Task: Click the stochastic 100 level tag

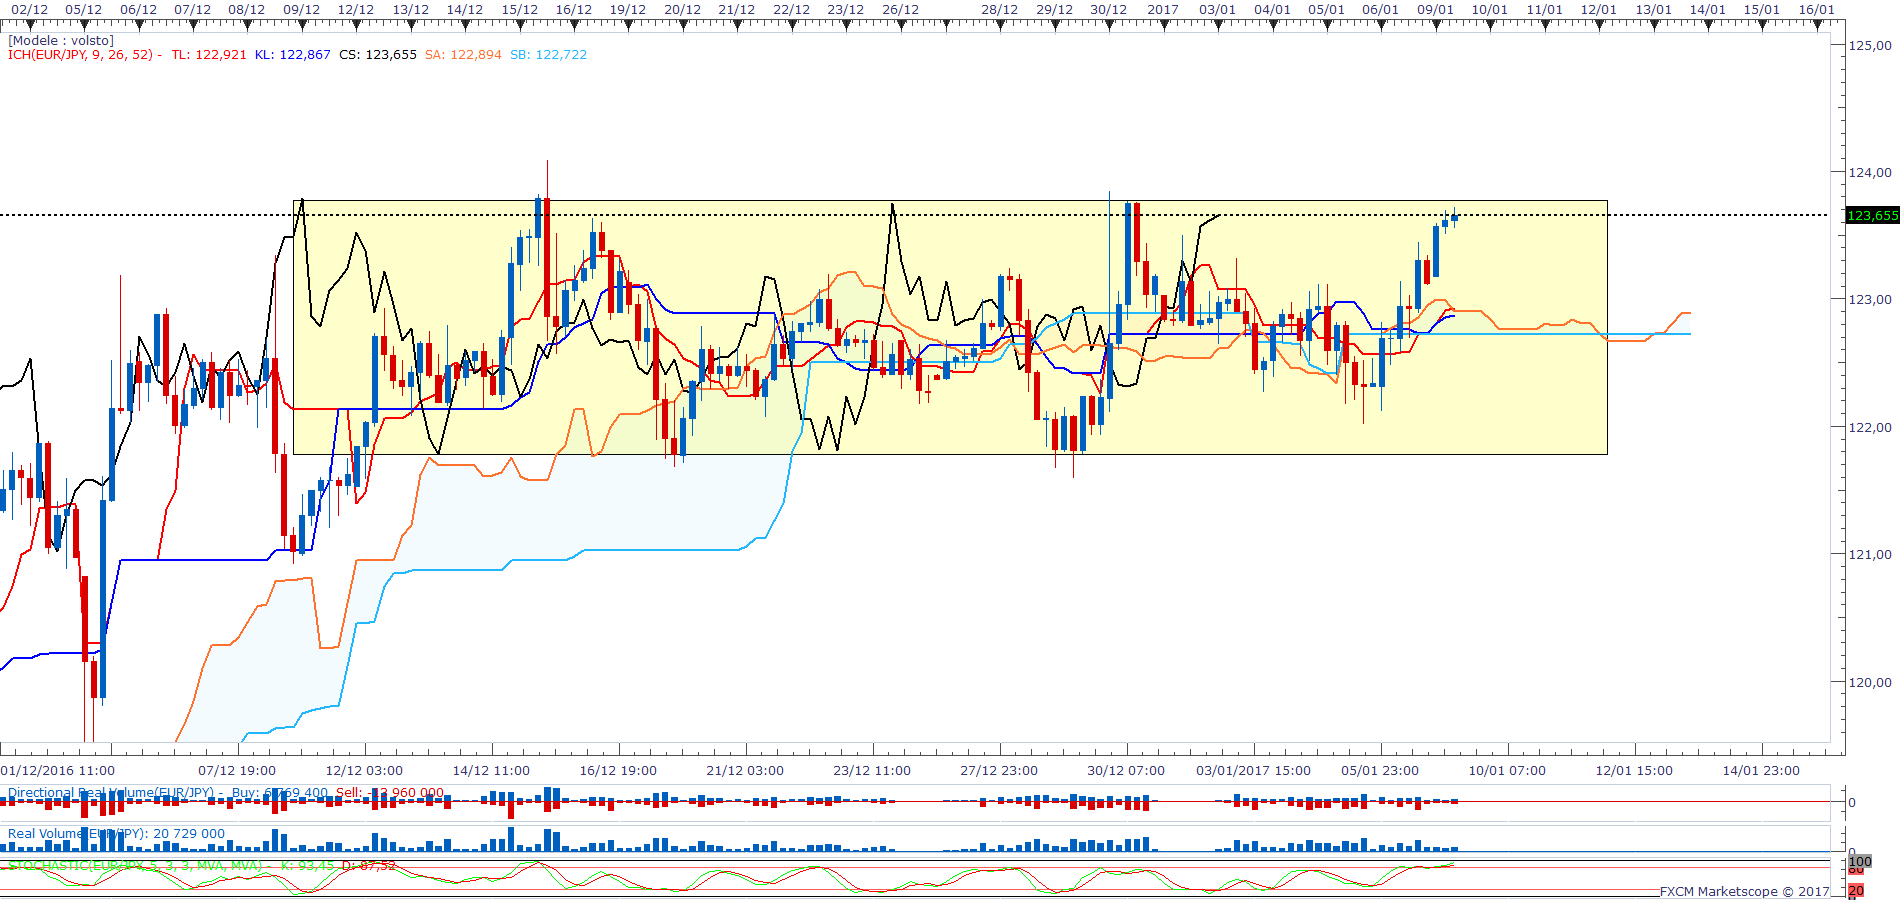Action: [x=1860, y=862]
